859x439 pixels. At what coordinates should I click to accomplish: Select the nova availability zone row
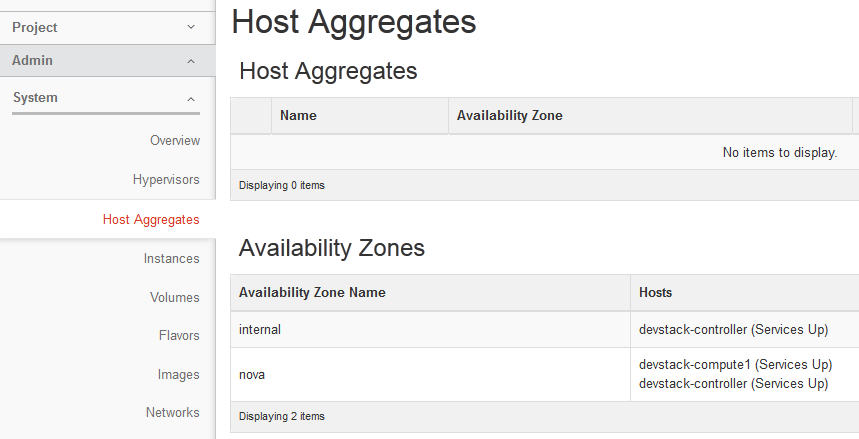[x=252, y=374]
